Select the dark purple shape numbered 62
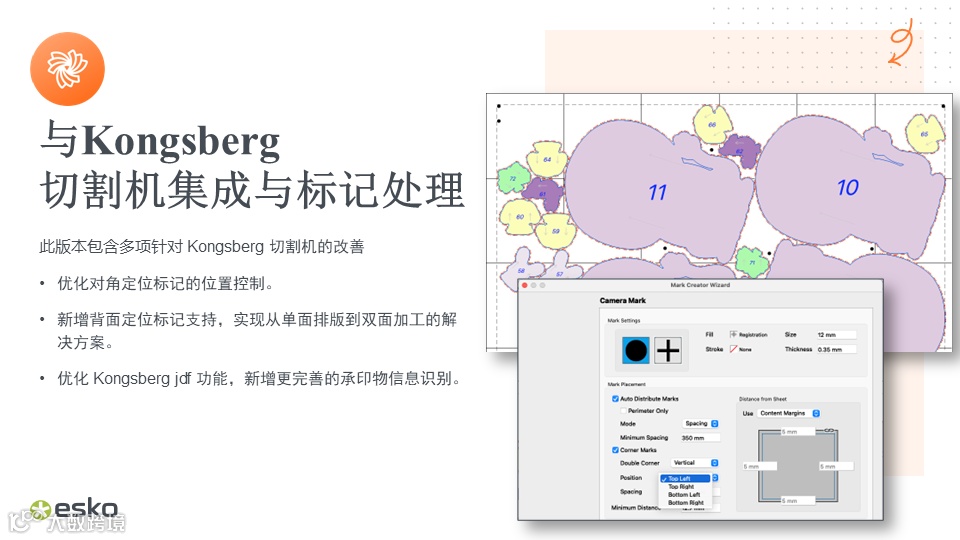Screen dimensions: 960x540 (740, 151)
